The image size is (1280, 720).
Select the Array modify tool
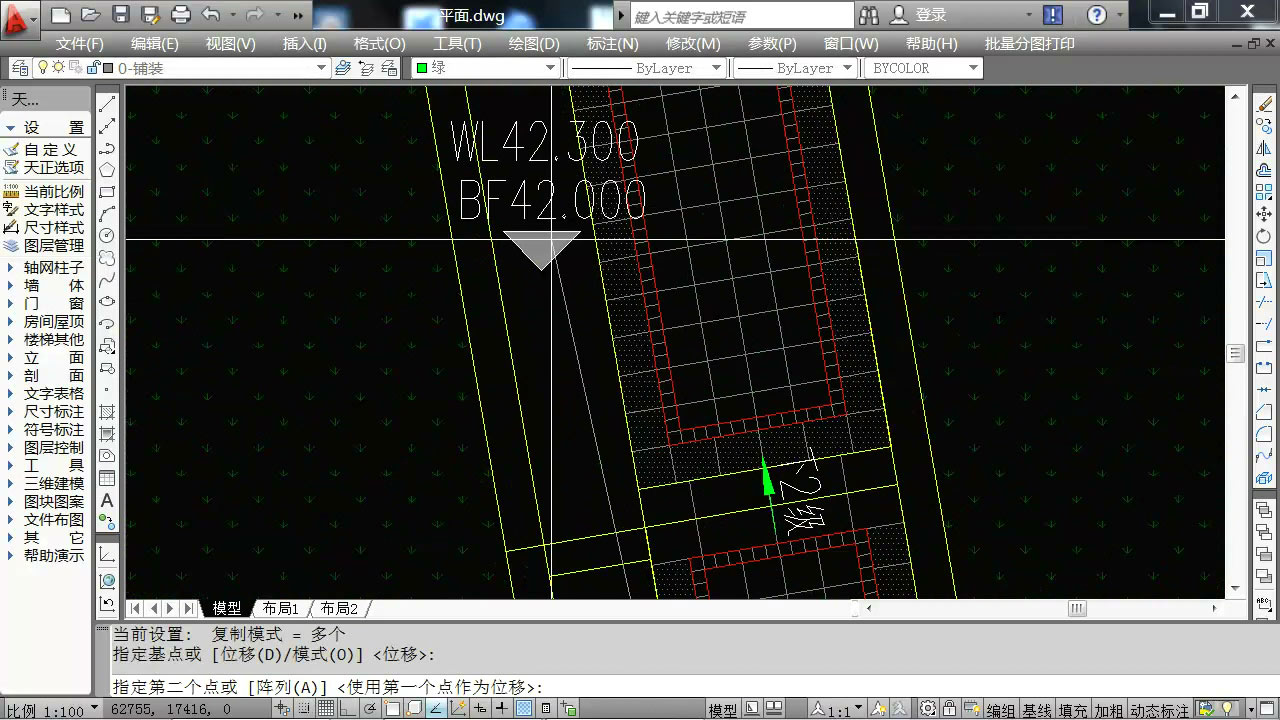[x=1264, y=192]
